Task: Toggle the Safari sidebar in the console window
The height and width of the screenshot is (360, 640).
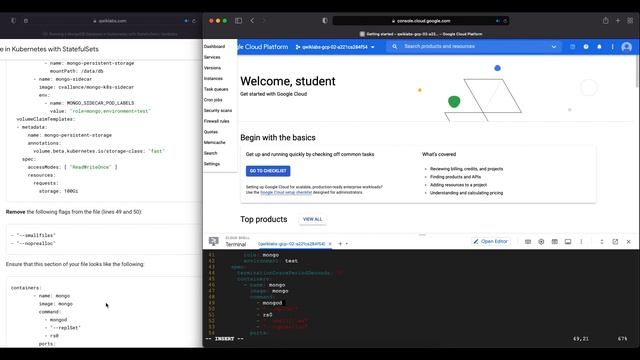Action: (238, 20)
